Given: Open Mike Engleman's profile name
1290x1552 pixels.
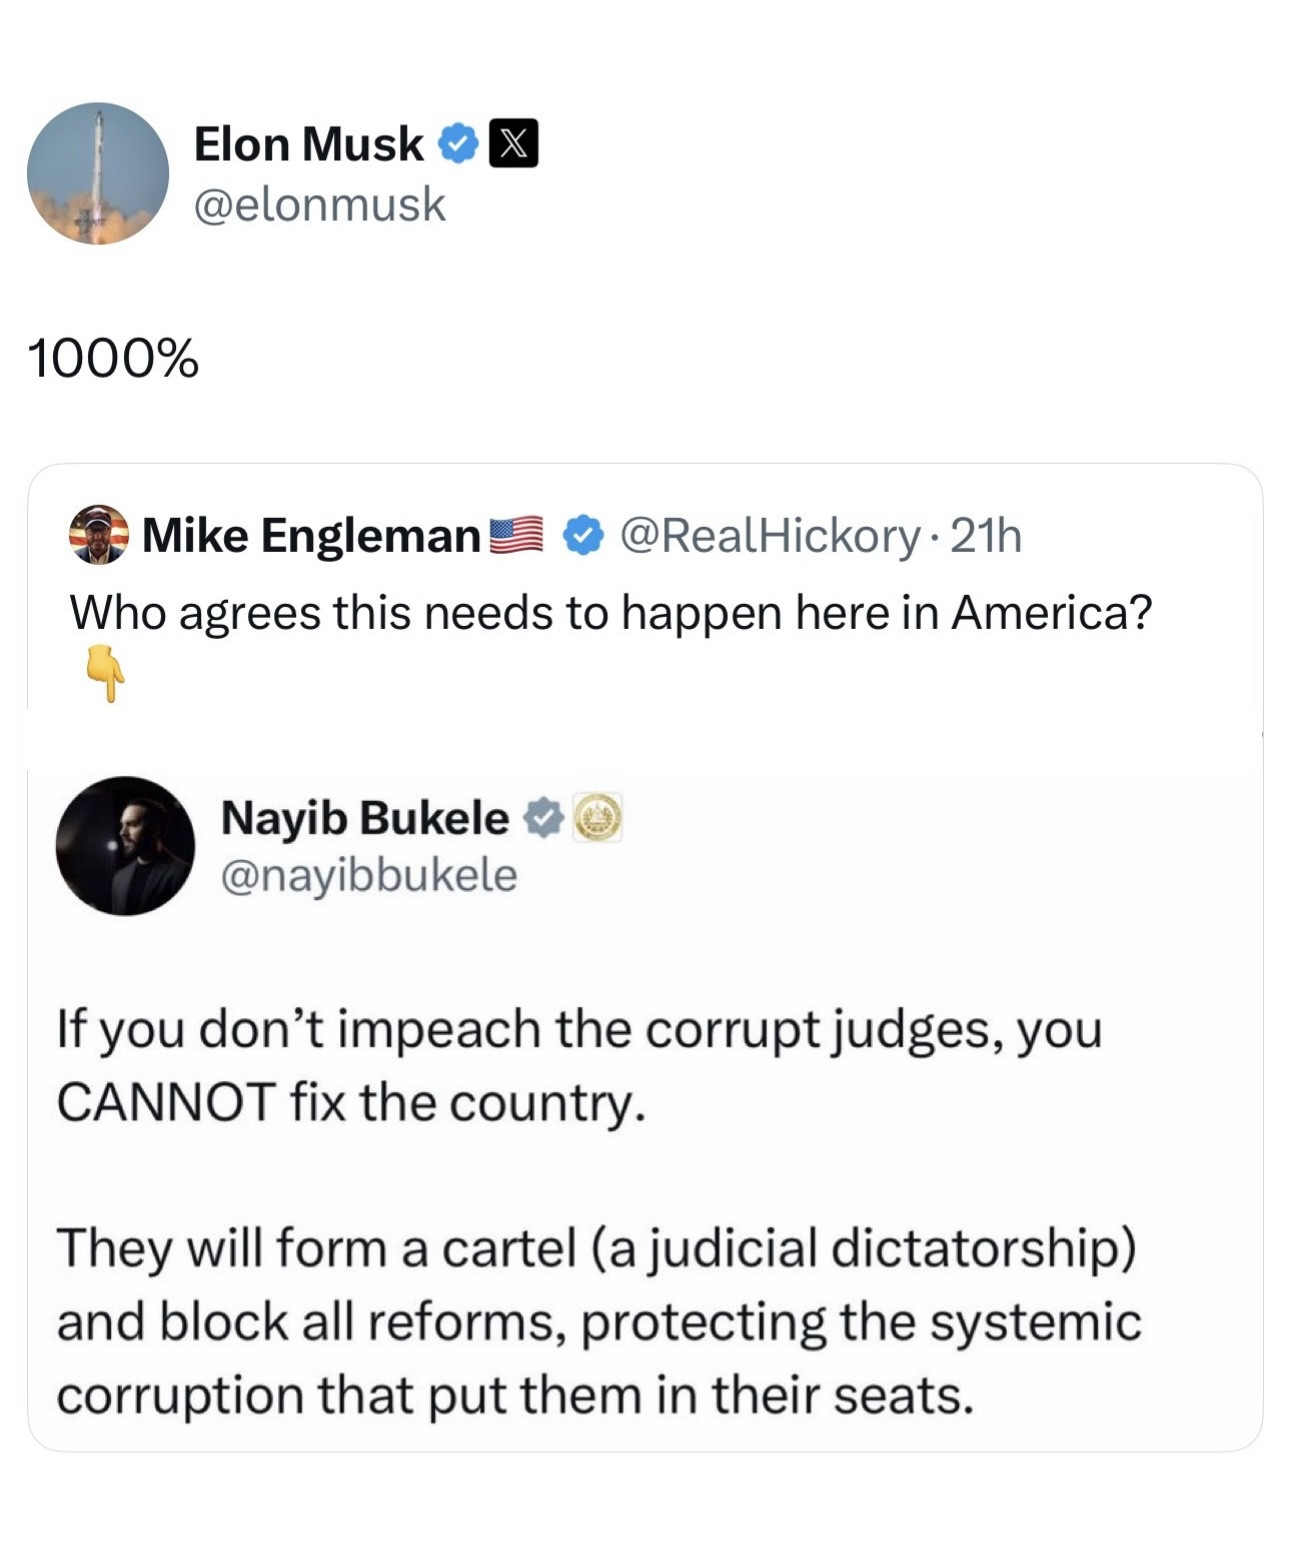Looking at the screenshot, I should [x=311, y=536].
